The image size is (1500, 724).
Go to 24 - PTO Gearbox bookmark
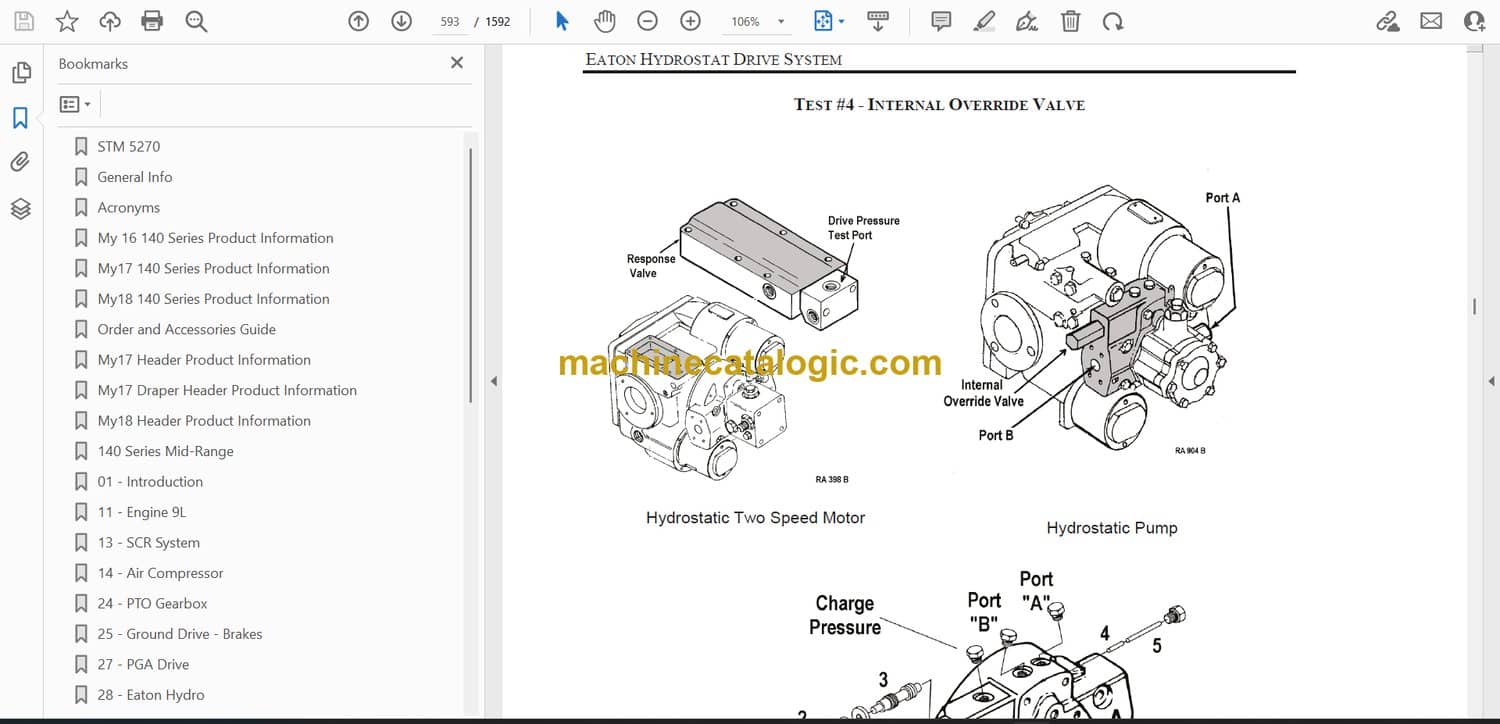click(x=153, y=604)
